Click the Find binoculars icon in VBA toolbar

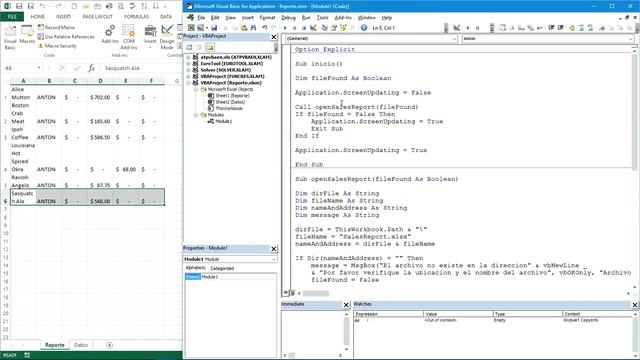pos(253,28)
